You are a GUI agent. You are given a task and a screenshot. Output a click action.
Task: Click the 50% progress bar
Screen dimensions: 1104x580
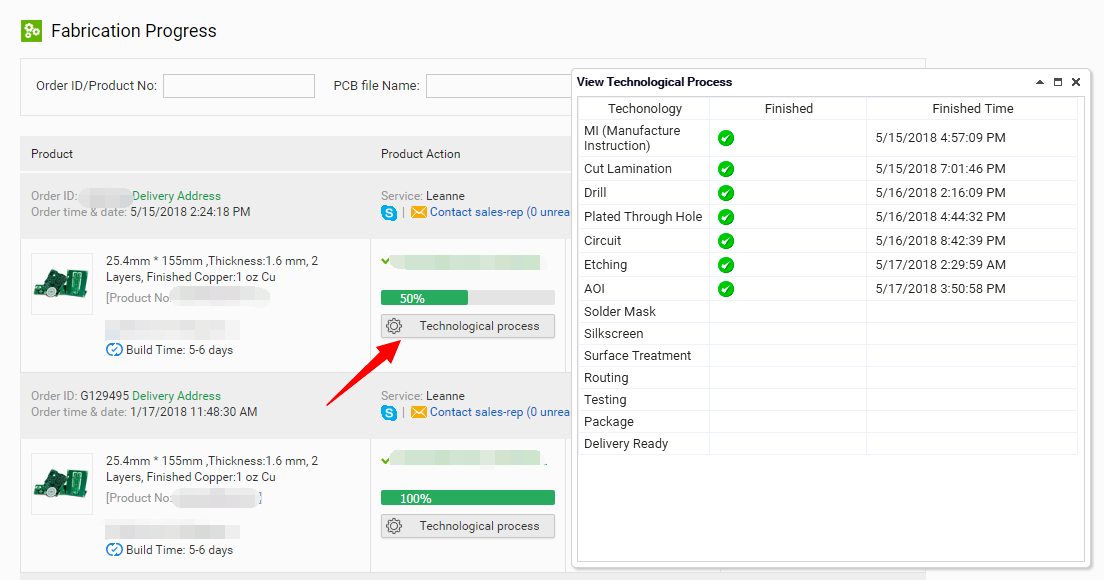coord(467,298)
